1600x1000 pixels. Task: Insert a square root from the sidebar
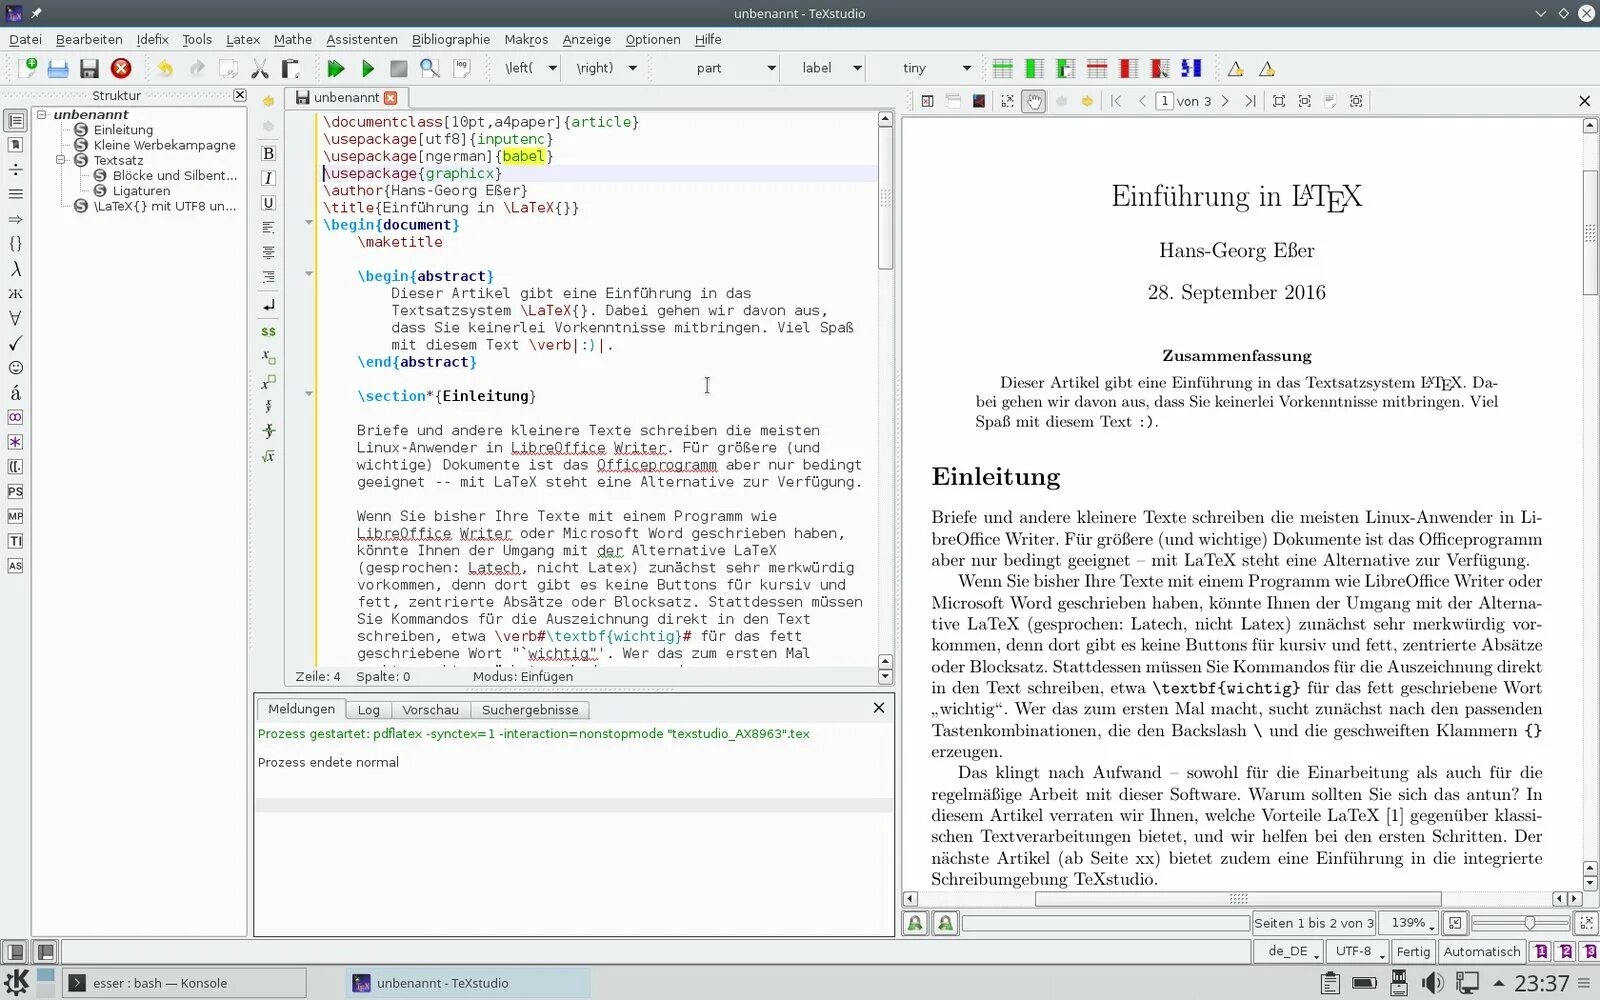pyautogui.click(x=268, y=456)
